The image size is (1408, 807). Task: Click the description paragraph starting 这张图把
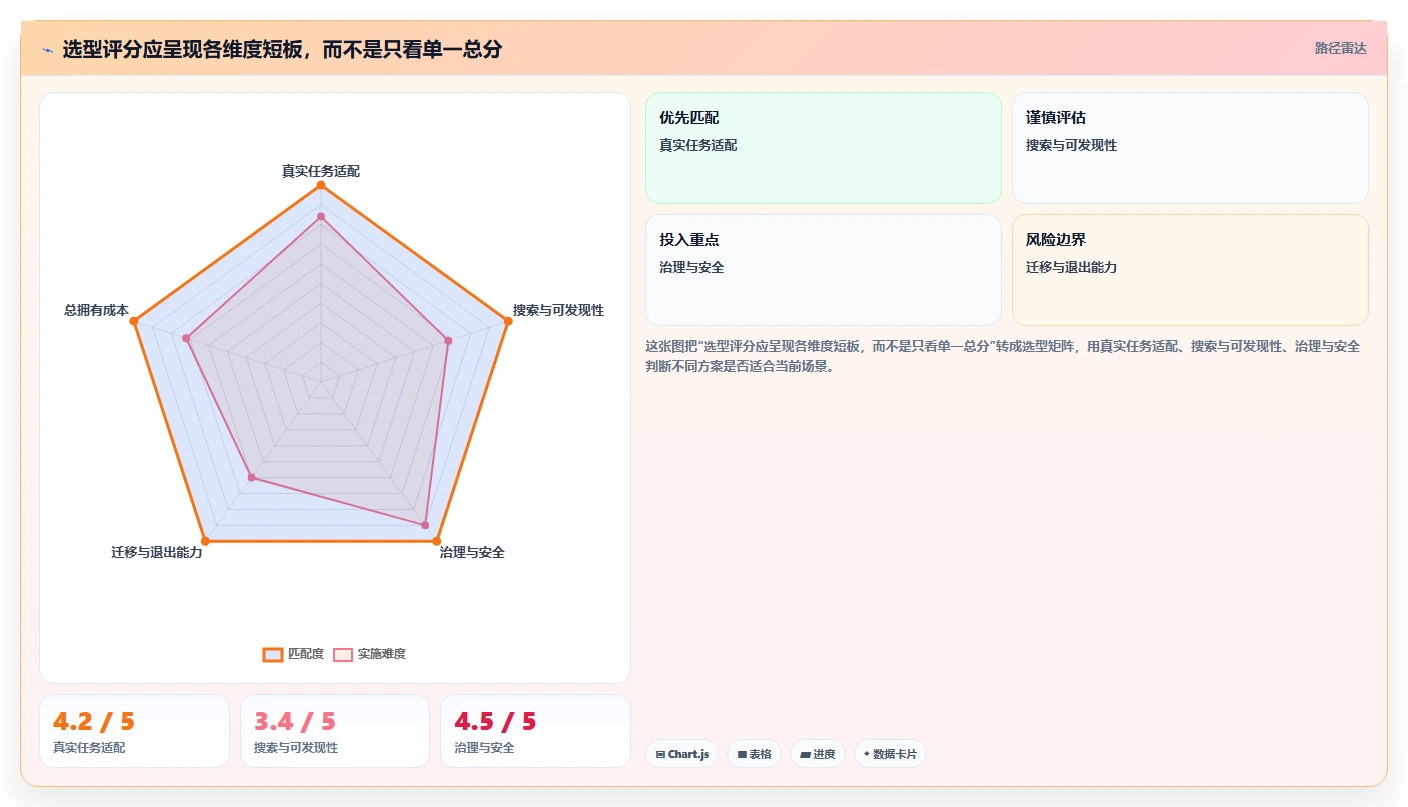[1003, 356]
